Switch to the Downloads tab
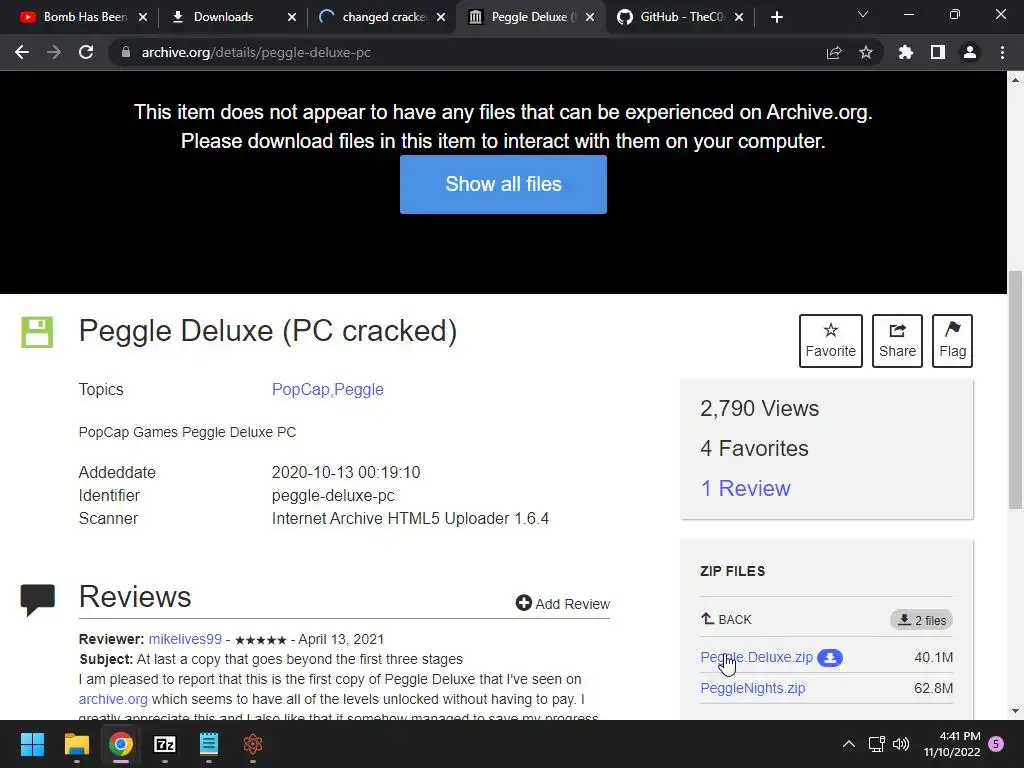 point(223,17)
